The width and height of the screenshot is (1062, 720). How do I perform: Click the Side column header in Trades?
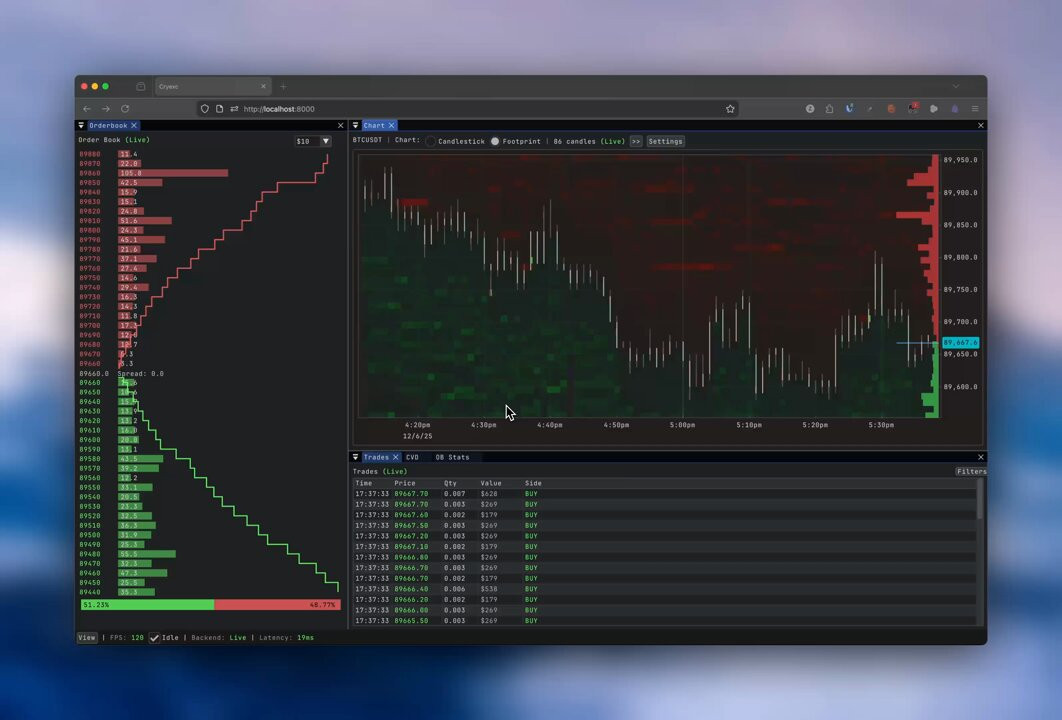[x=533, y=483]
